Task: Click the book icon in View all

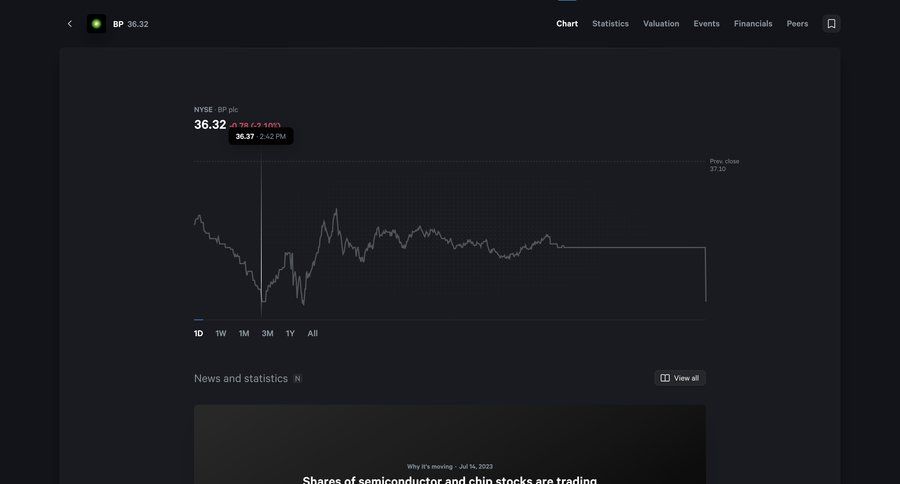Action: pyautogui.click(x=665, y=378)
